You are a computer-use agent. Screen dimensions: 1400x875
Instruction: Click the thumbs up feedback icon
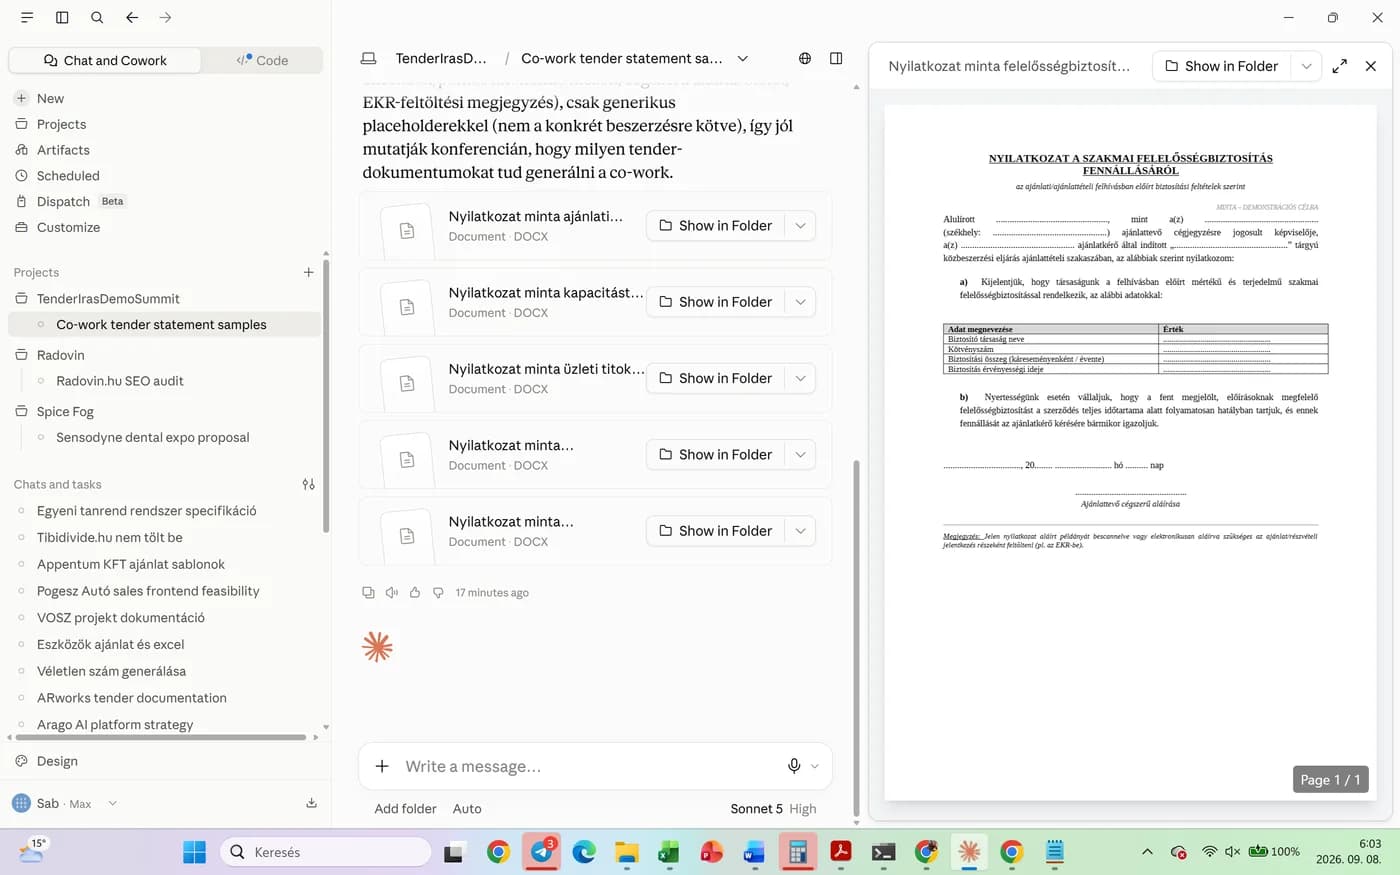[x=415, y=592]
